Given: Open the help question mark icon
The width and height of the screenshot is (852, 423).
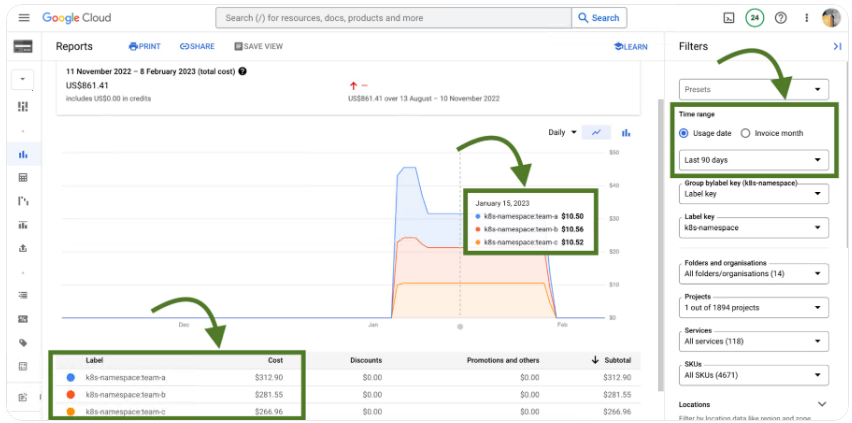Looking at the screenshot, I should (x=781, y=18).
